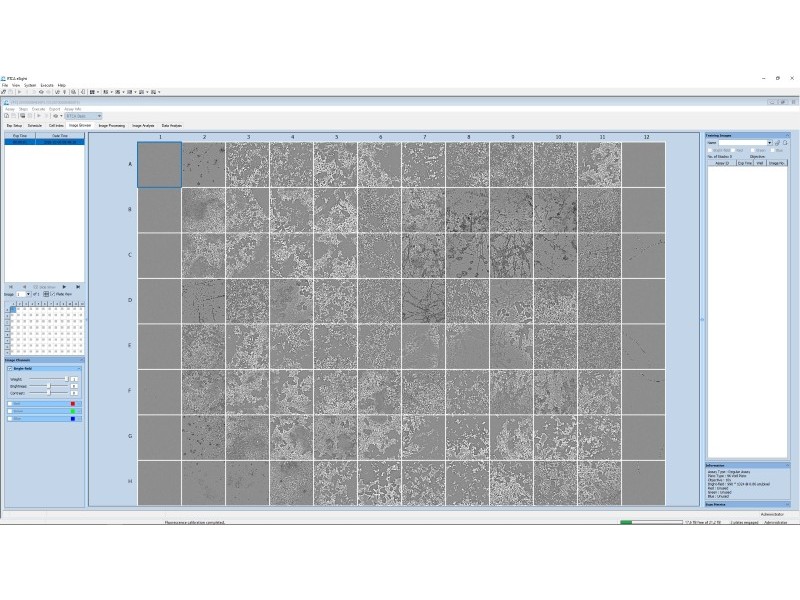The image size is (800, 600).
Task: Click the green color swatch
Action: [x=73, y=411]
